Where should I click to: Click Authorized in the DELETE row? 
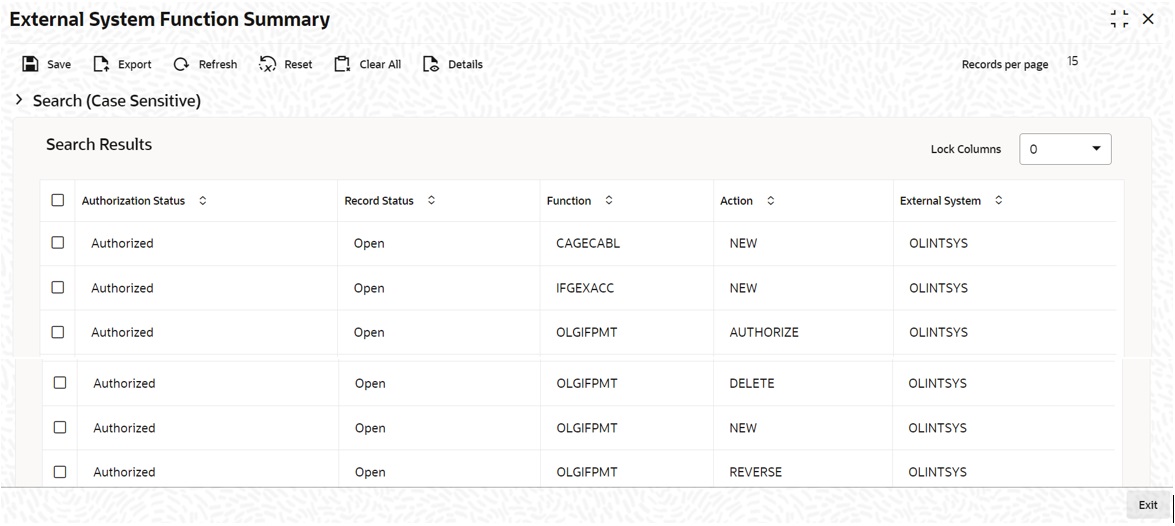click(124, 383)
